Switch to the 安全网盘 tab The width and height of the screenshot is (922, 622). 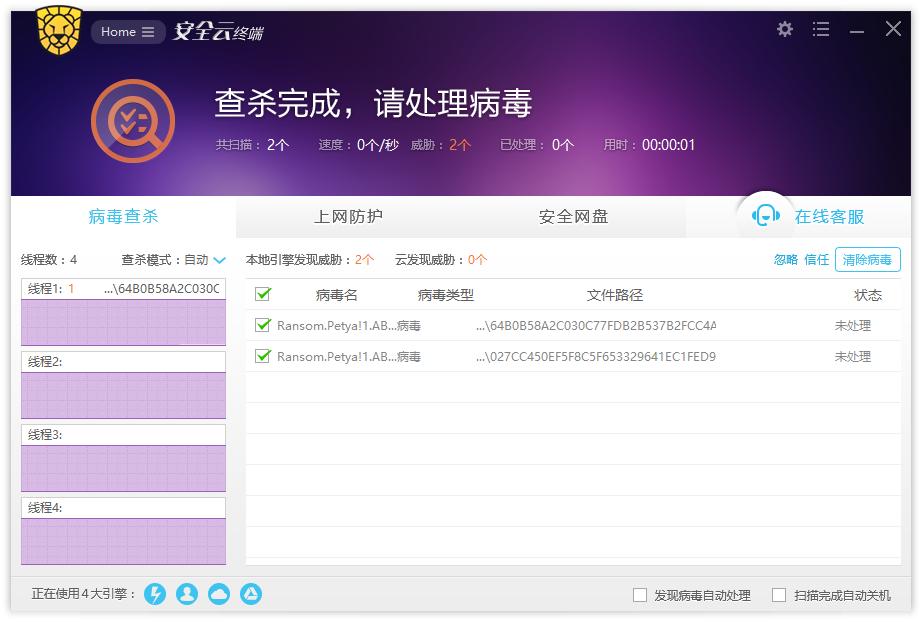coord(572,216)
